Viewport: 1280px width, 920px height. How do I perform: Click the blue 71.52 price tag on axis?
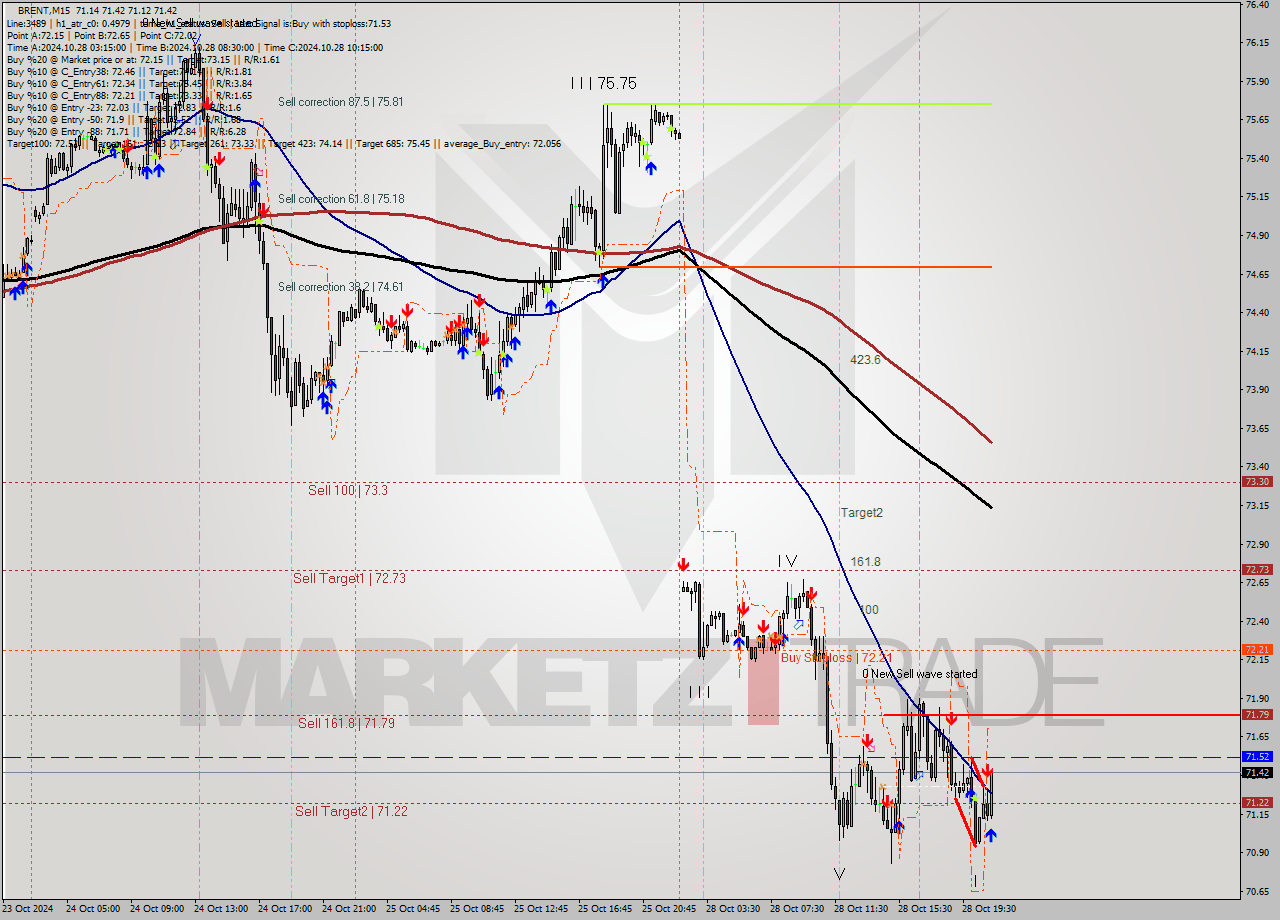1257,756
